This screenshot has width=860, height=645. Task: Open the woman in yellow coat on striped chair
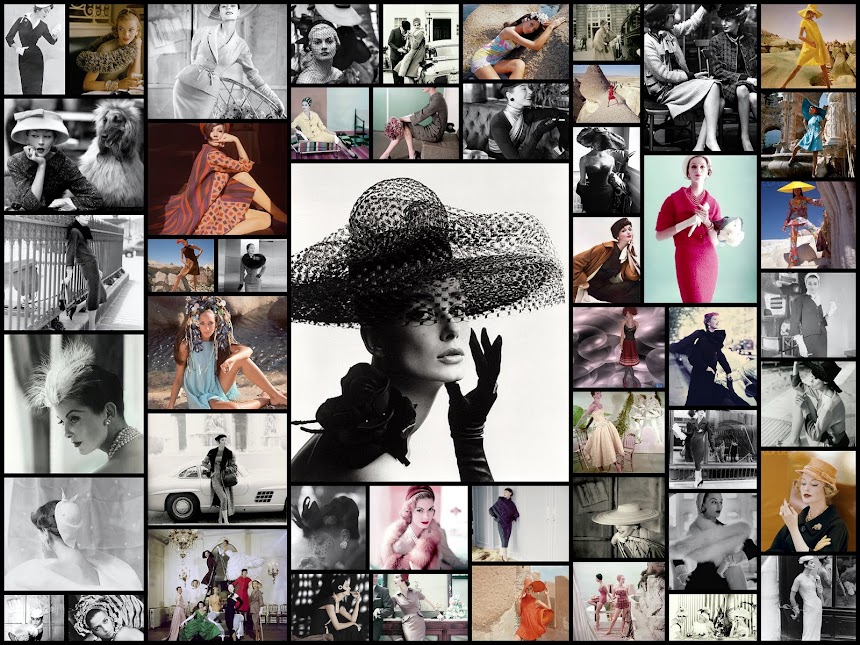330,123
